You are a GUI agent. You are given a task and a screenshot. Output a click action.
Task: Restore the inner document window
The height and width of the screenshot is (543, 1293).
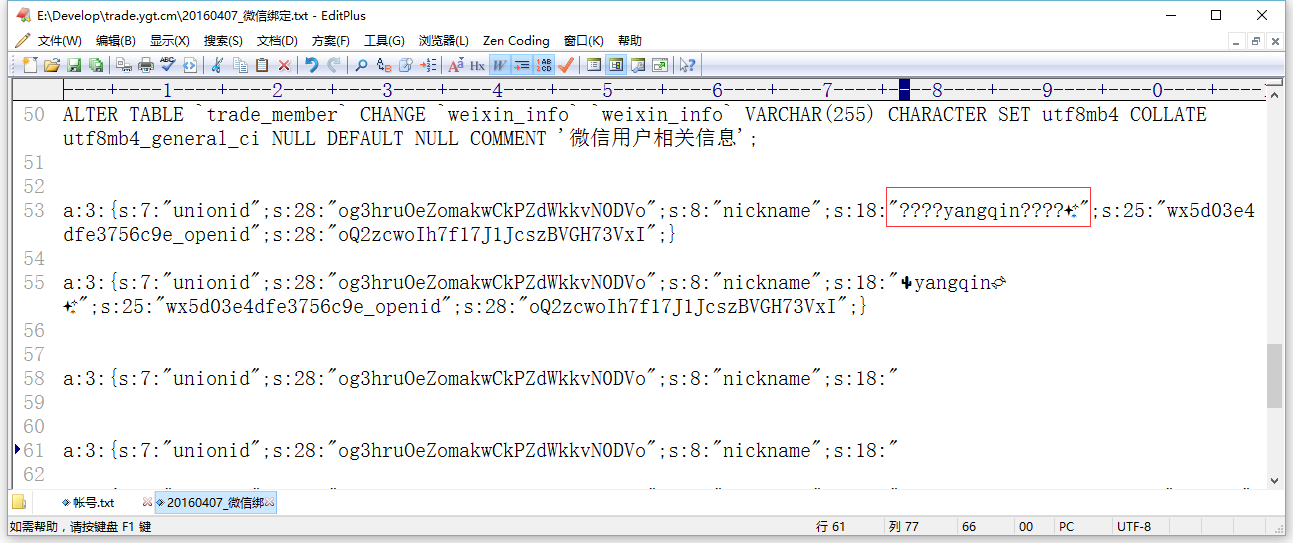pyautogui.click(x=1256, y=41)
